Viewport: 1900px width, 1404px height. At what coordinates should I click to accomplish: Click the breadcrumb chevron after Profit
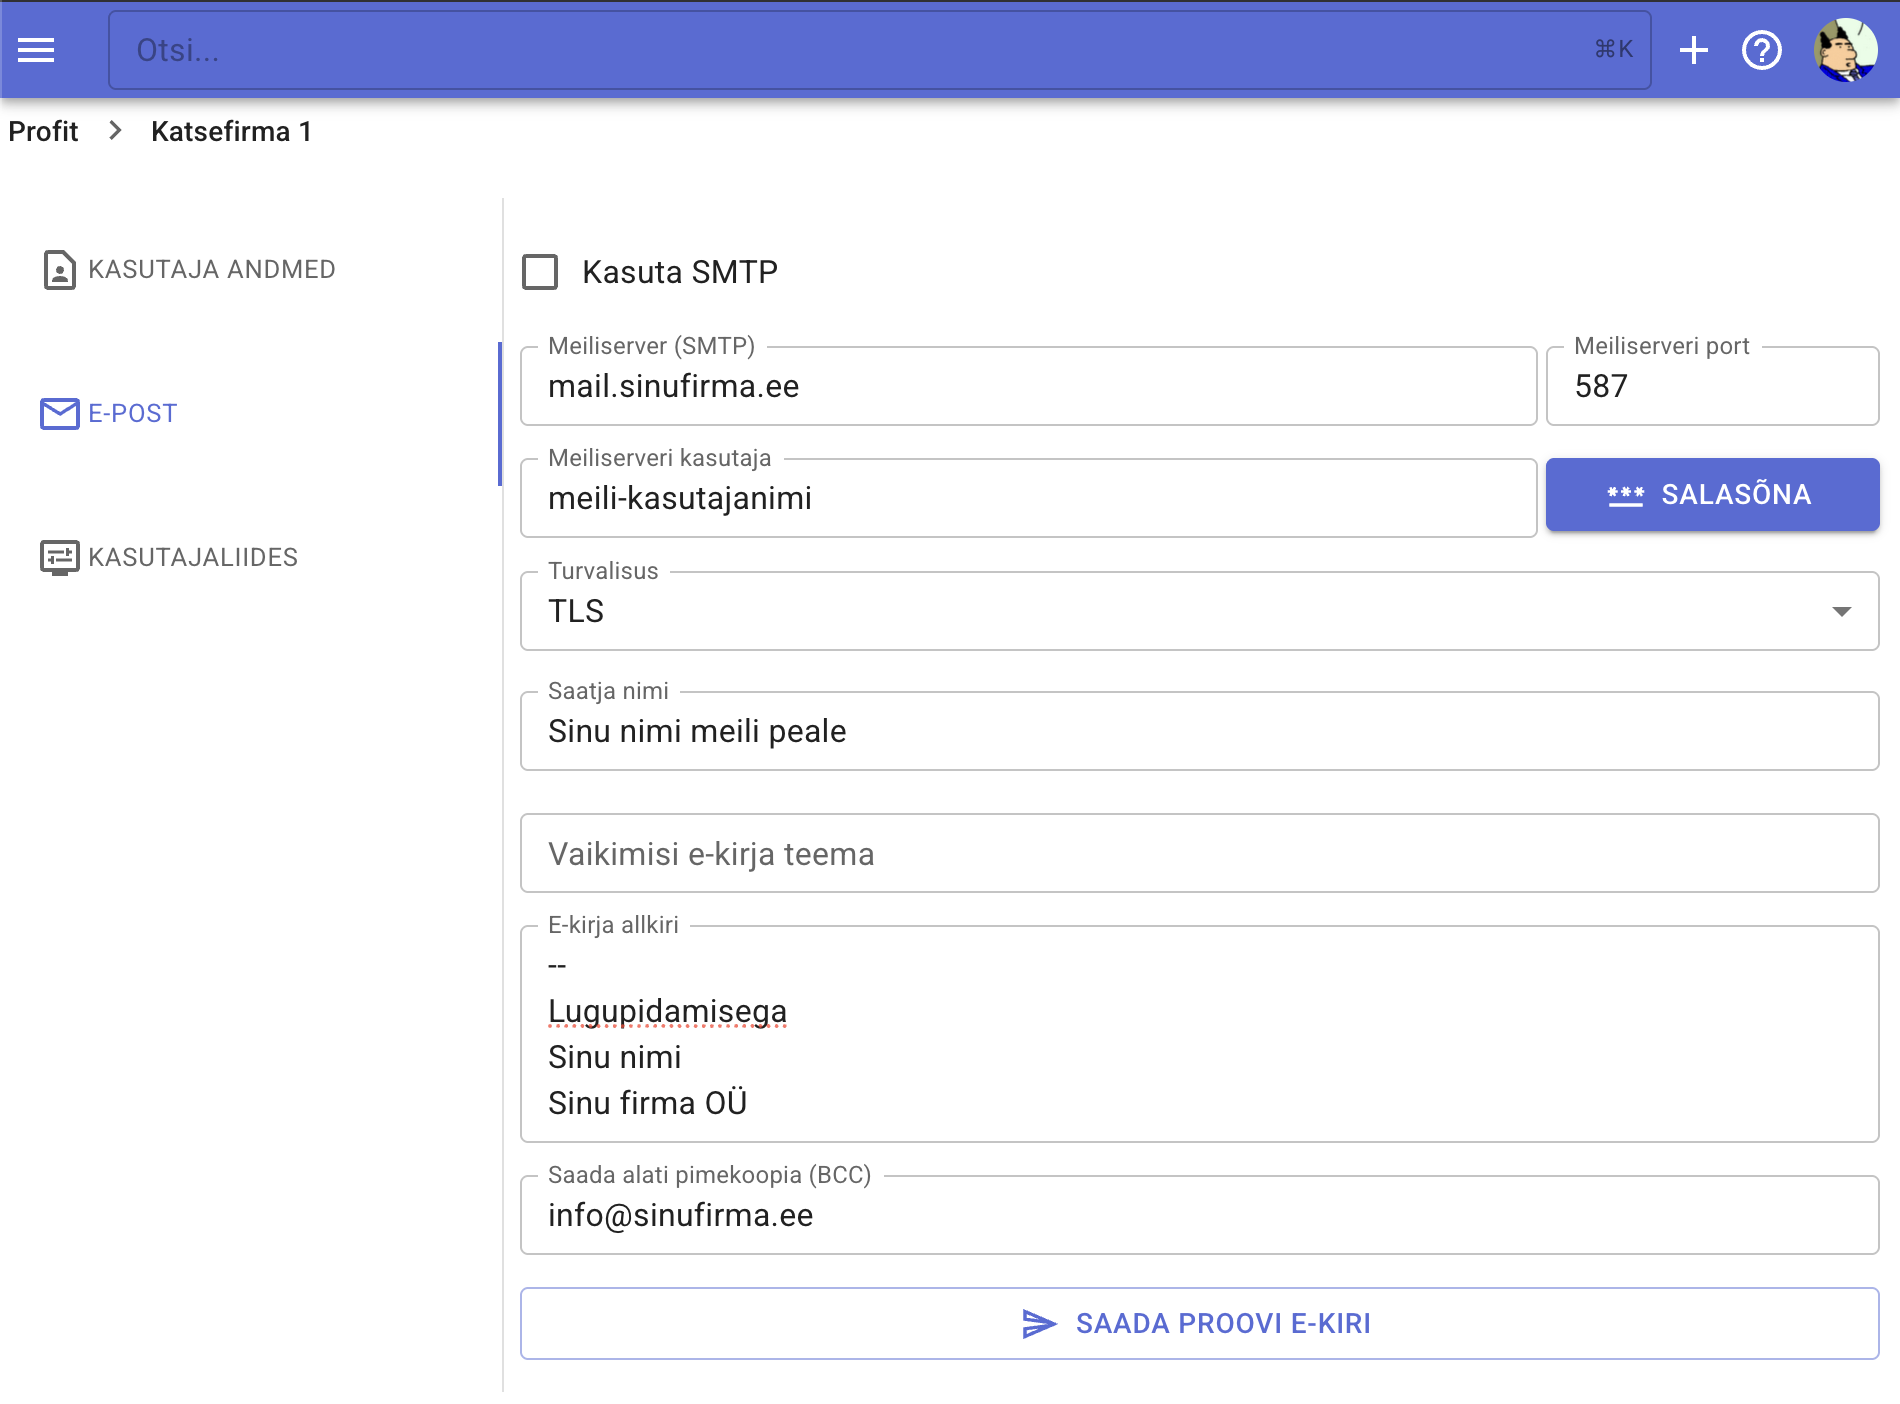pos(115,131)
